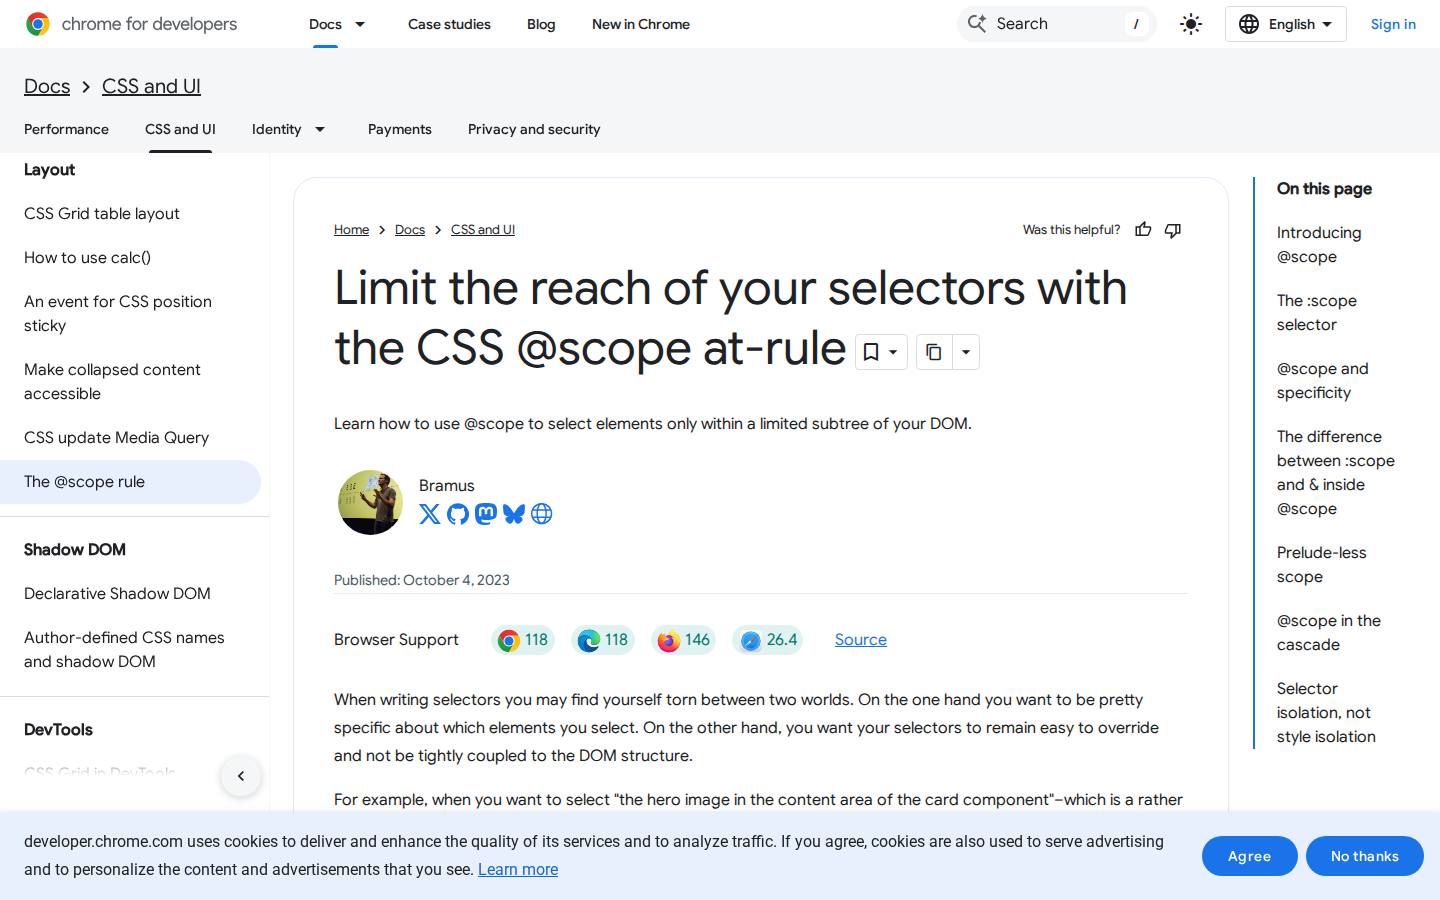The width and height of the screenshot is (1440, 900).
Task: Click the thumbs down not helpful icon
Action: pos(1173,230)
